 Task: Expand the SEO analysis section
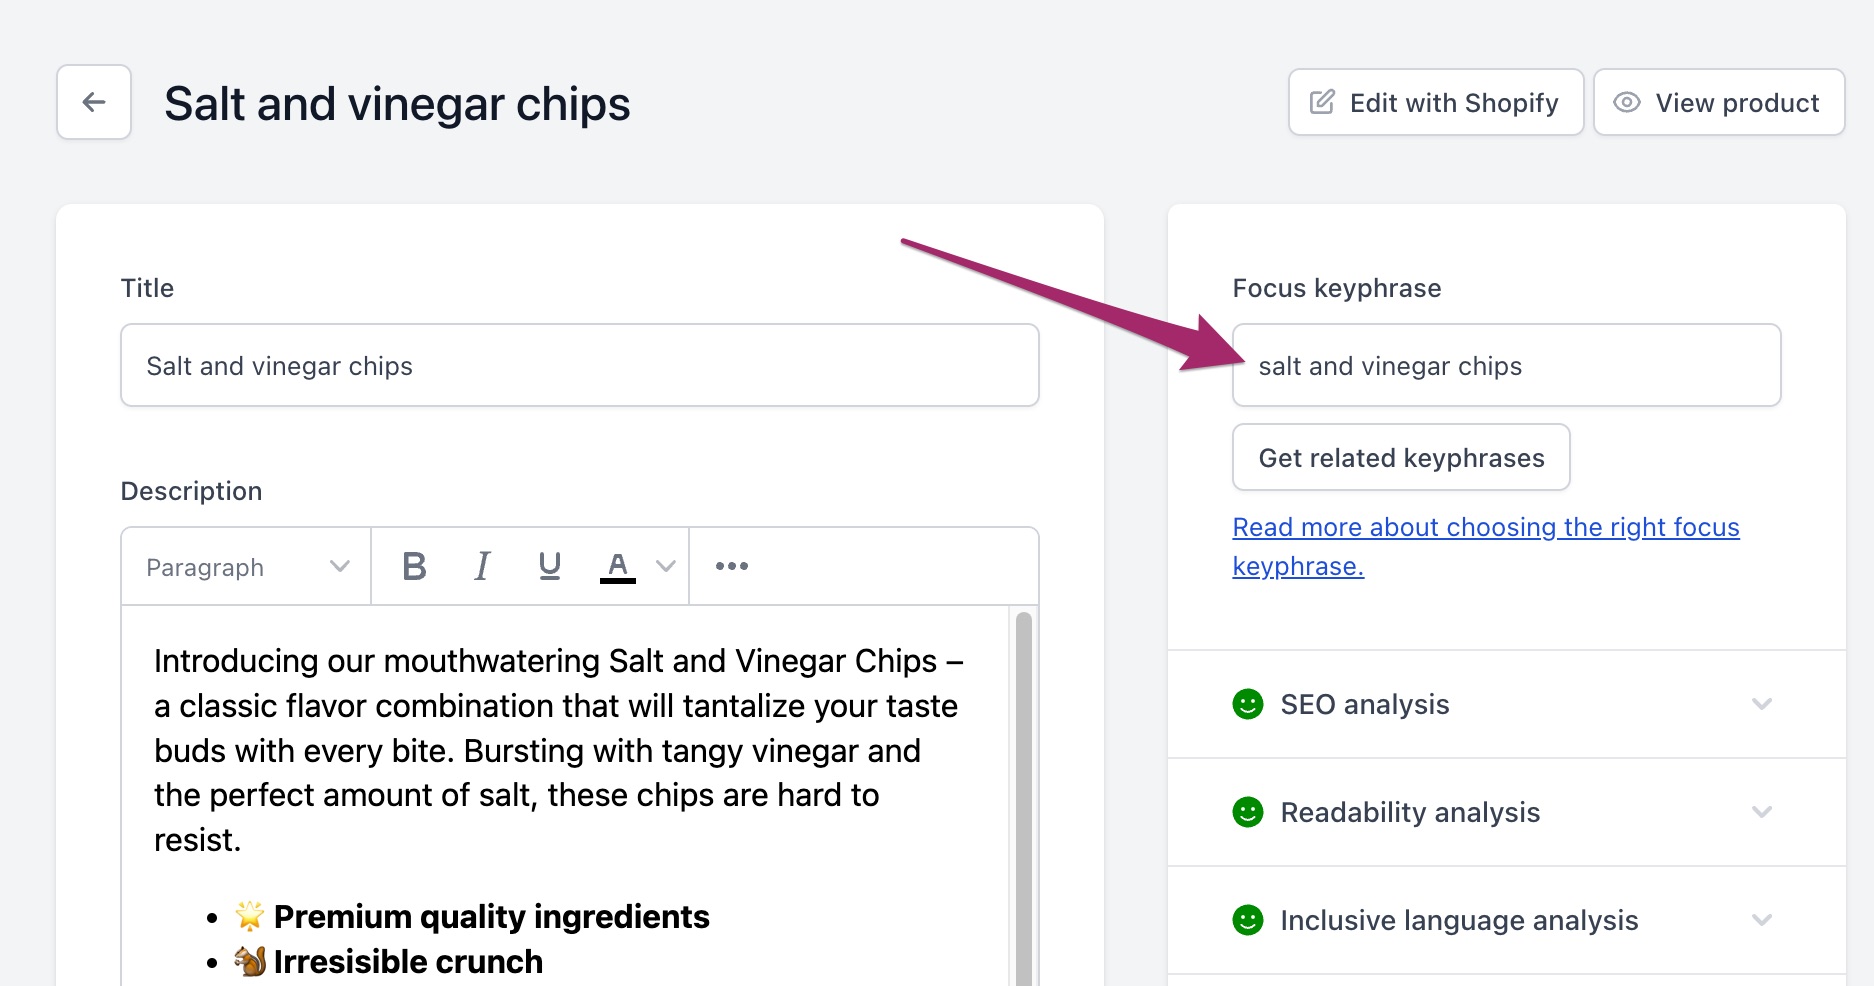[x=1760, y=704]
